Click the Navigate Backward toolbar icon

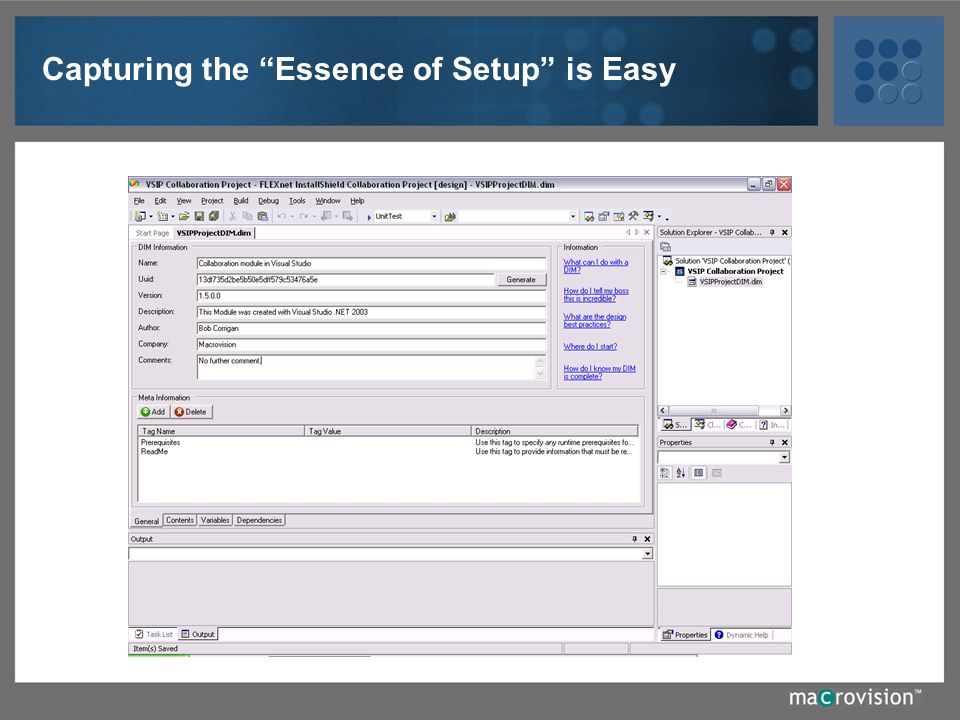[x=326, y=216]
